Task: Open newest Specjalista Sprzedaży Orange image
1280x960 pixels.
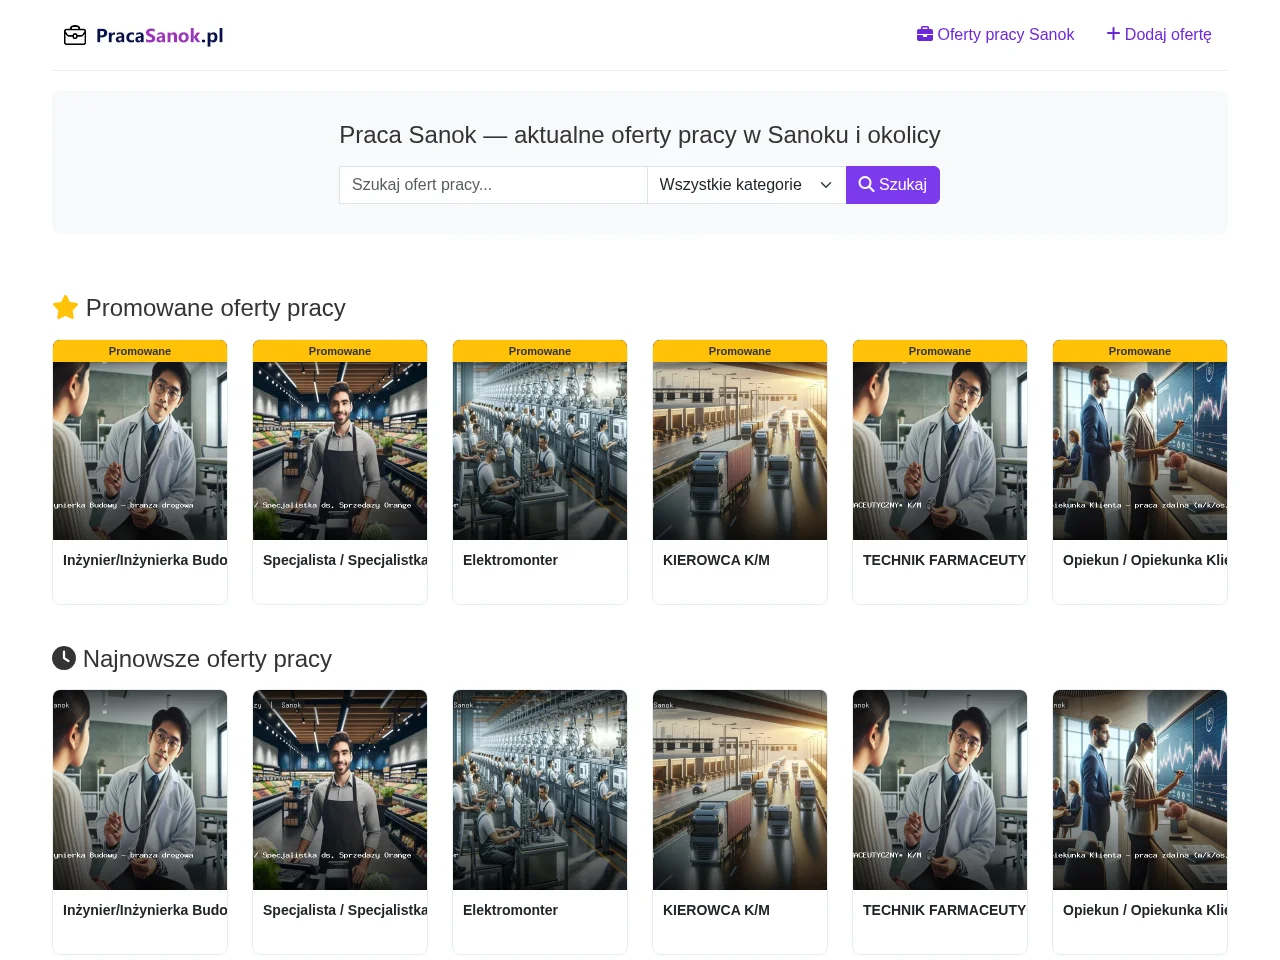Action: [x=340, y=790]
